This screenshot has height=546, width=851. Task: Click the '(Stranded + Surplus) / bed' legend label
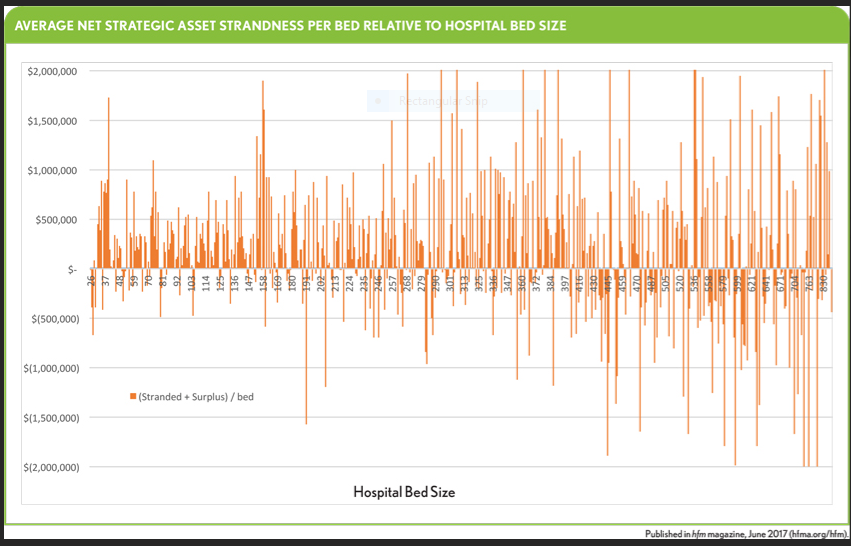pyautogui.click(x=195, y=397)
